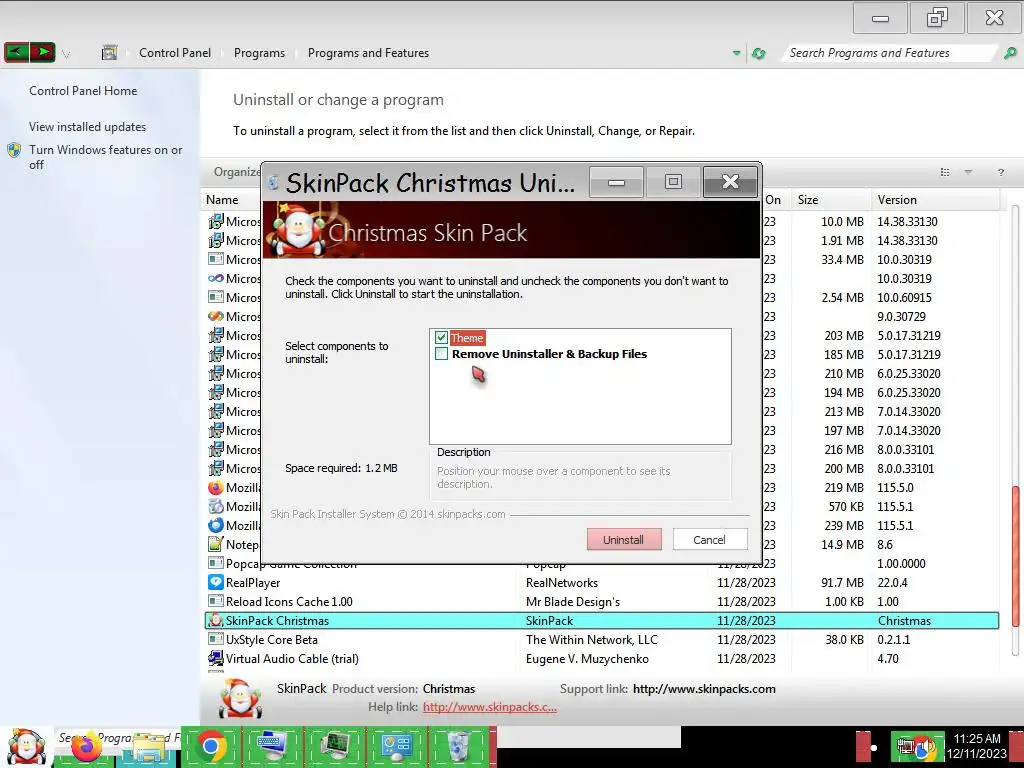
Task: Click the version cell 10.0.60915
Action: [x=904, y=297]
